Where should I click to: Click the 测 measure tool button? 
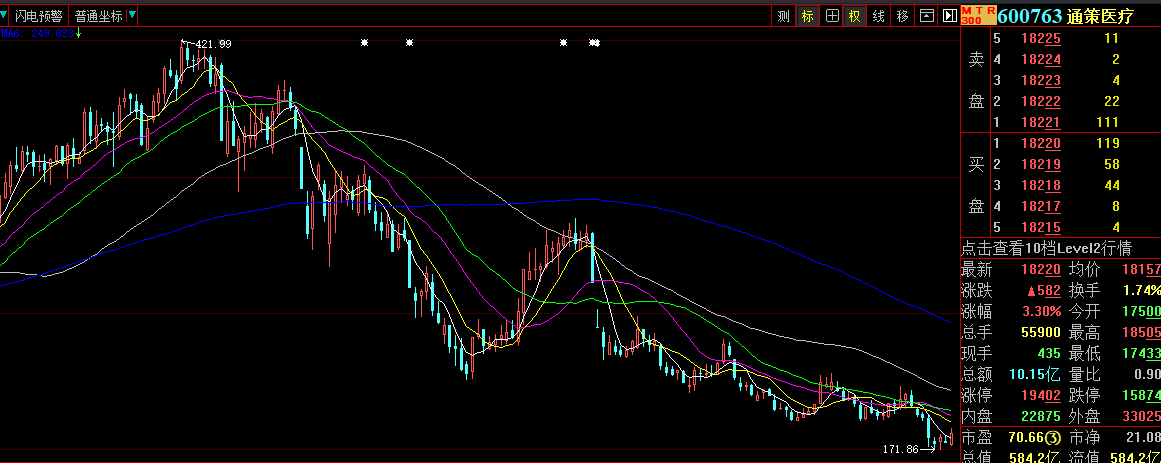tap(783, 16)
